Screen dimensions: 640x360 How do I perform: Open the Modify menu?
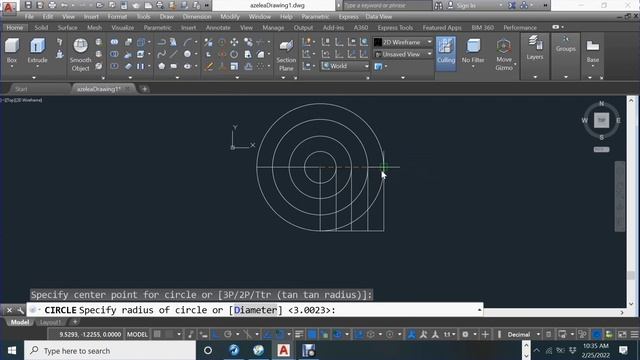pos(230,17)
